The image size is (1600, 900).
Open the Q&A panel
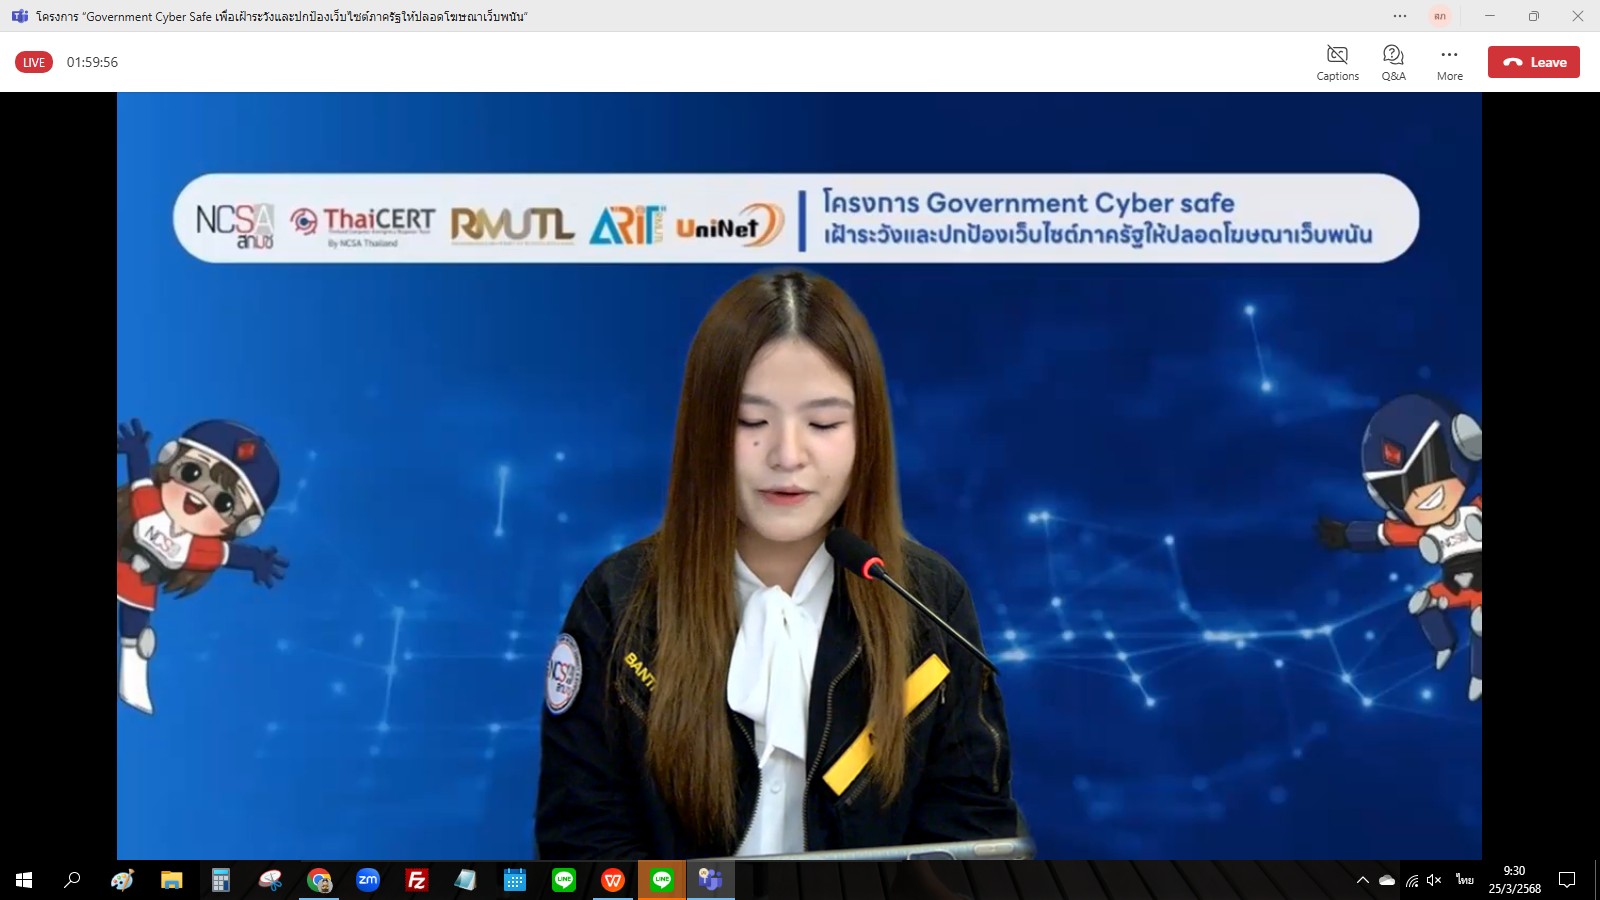pos(1393,62)
